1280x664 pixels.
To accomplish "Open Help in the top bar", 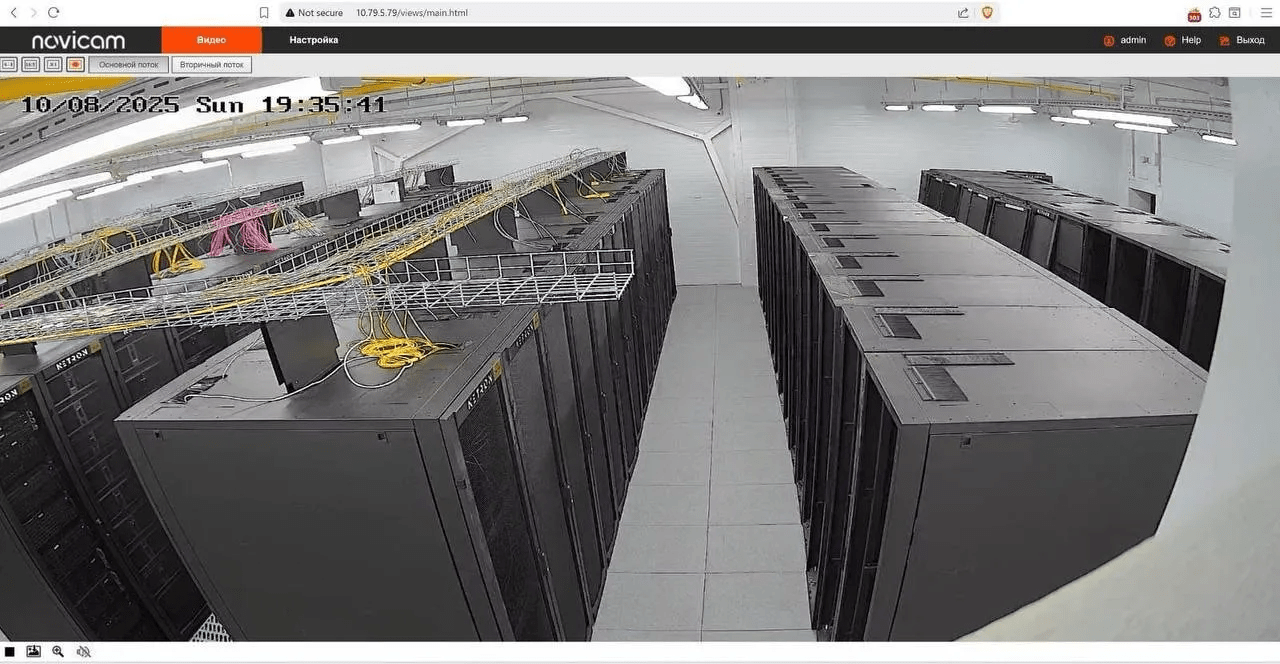I will (1183, 40).
